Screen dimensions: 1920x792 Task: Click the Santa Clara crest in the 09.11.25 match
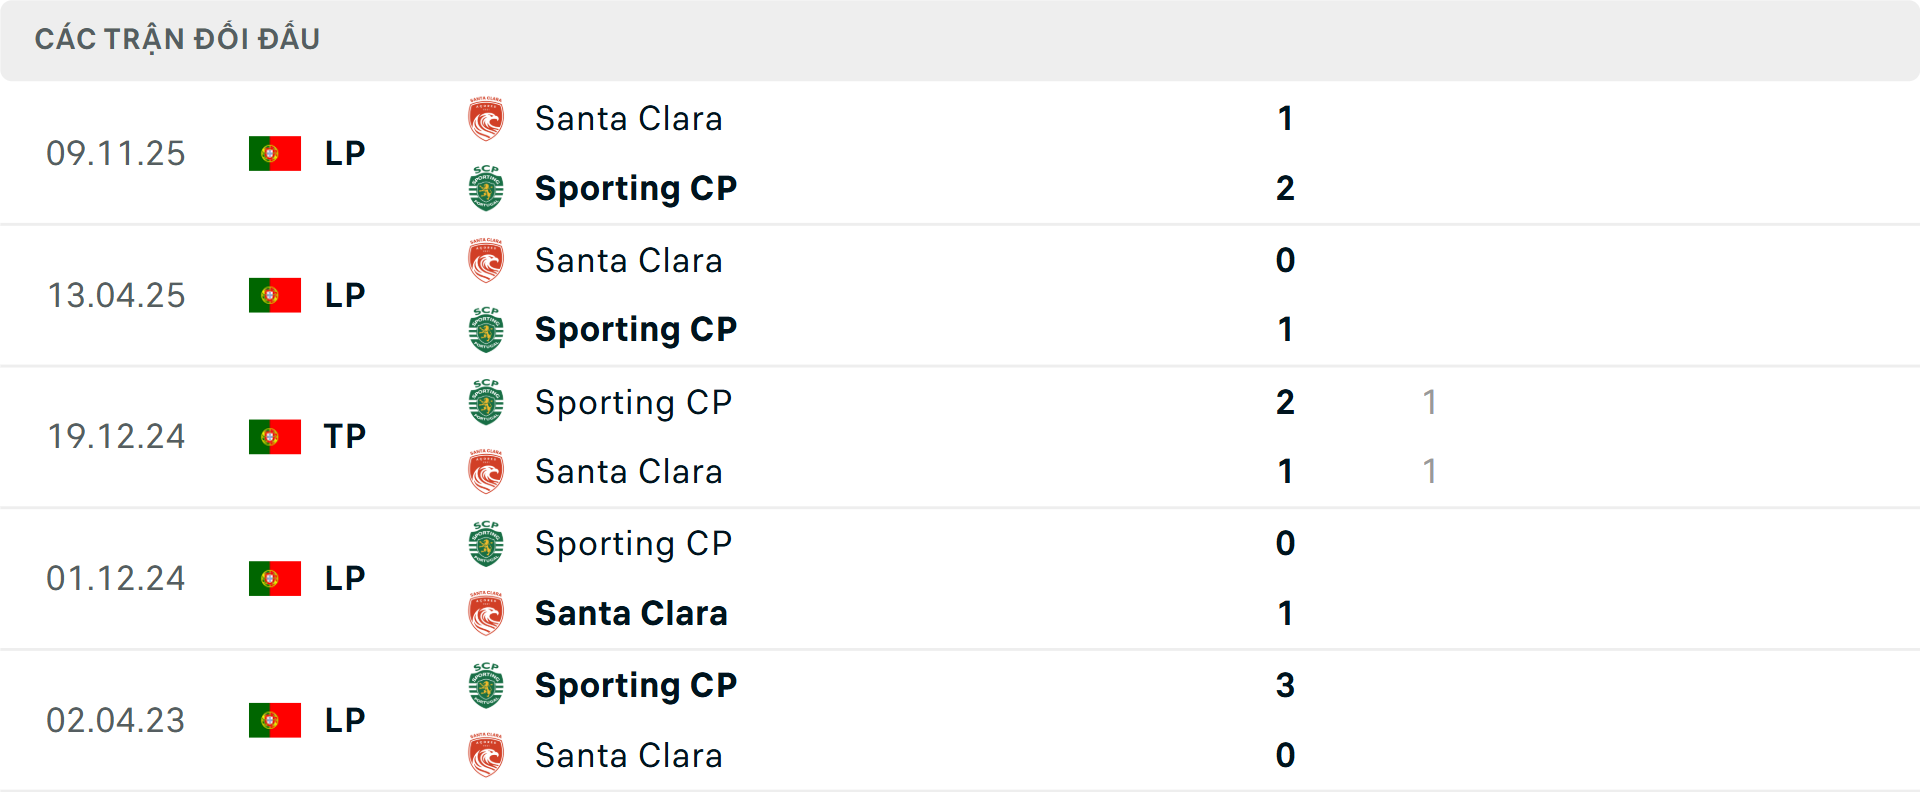[484, 118]
